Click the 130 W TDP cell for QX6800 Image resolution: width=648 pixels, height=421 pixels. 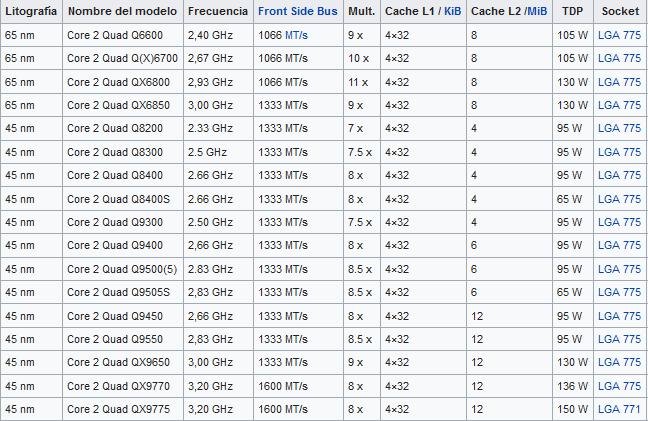573,82
